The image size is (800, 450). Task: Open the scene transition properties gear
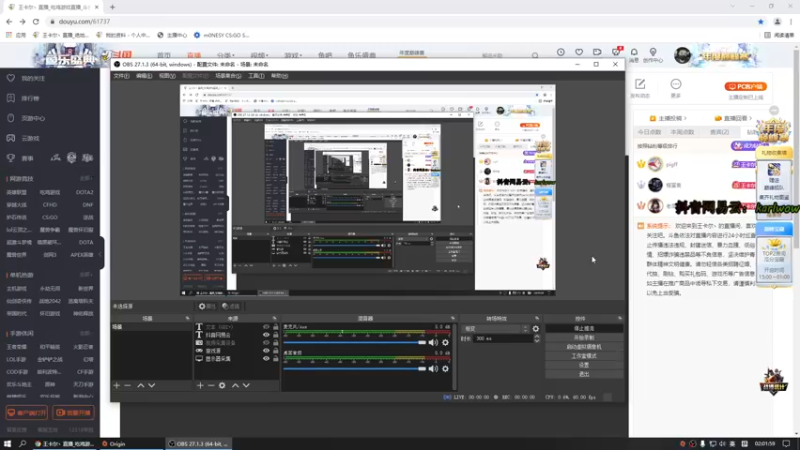[536, 329]
